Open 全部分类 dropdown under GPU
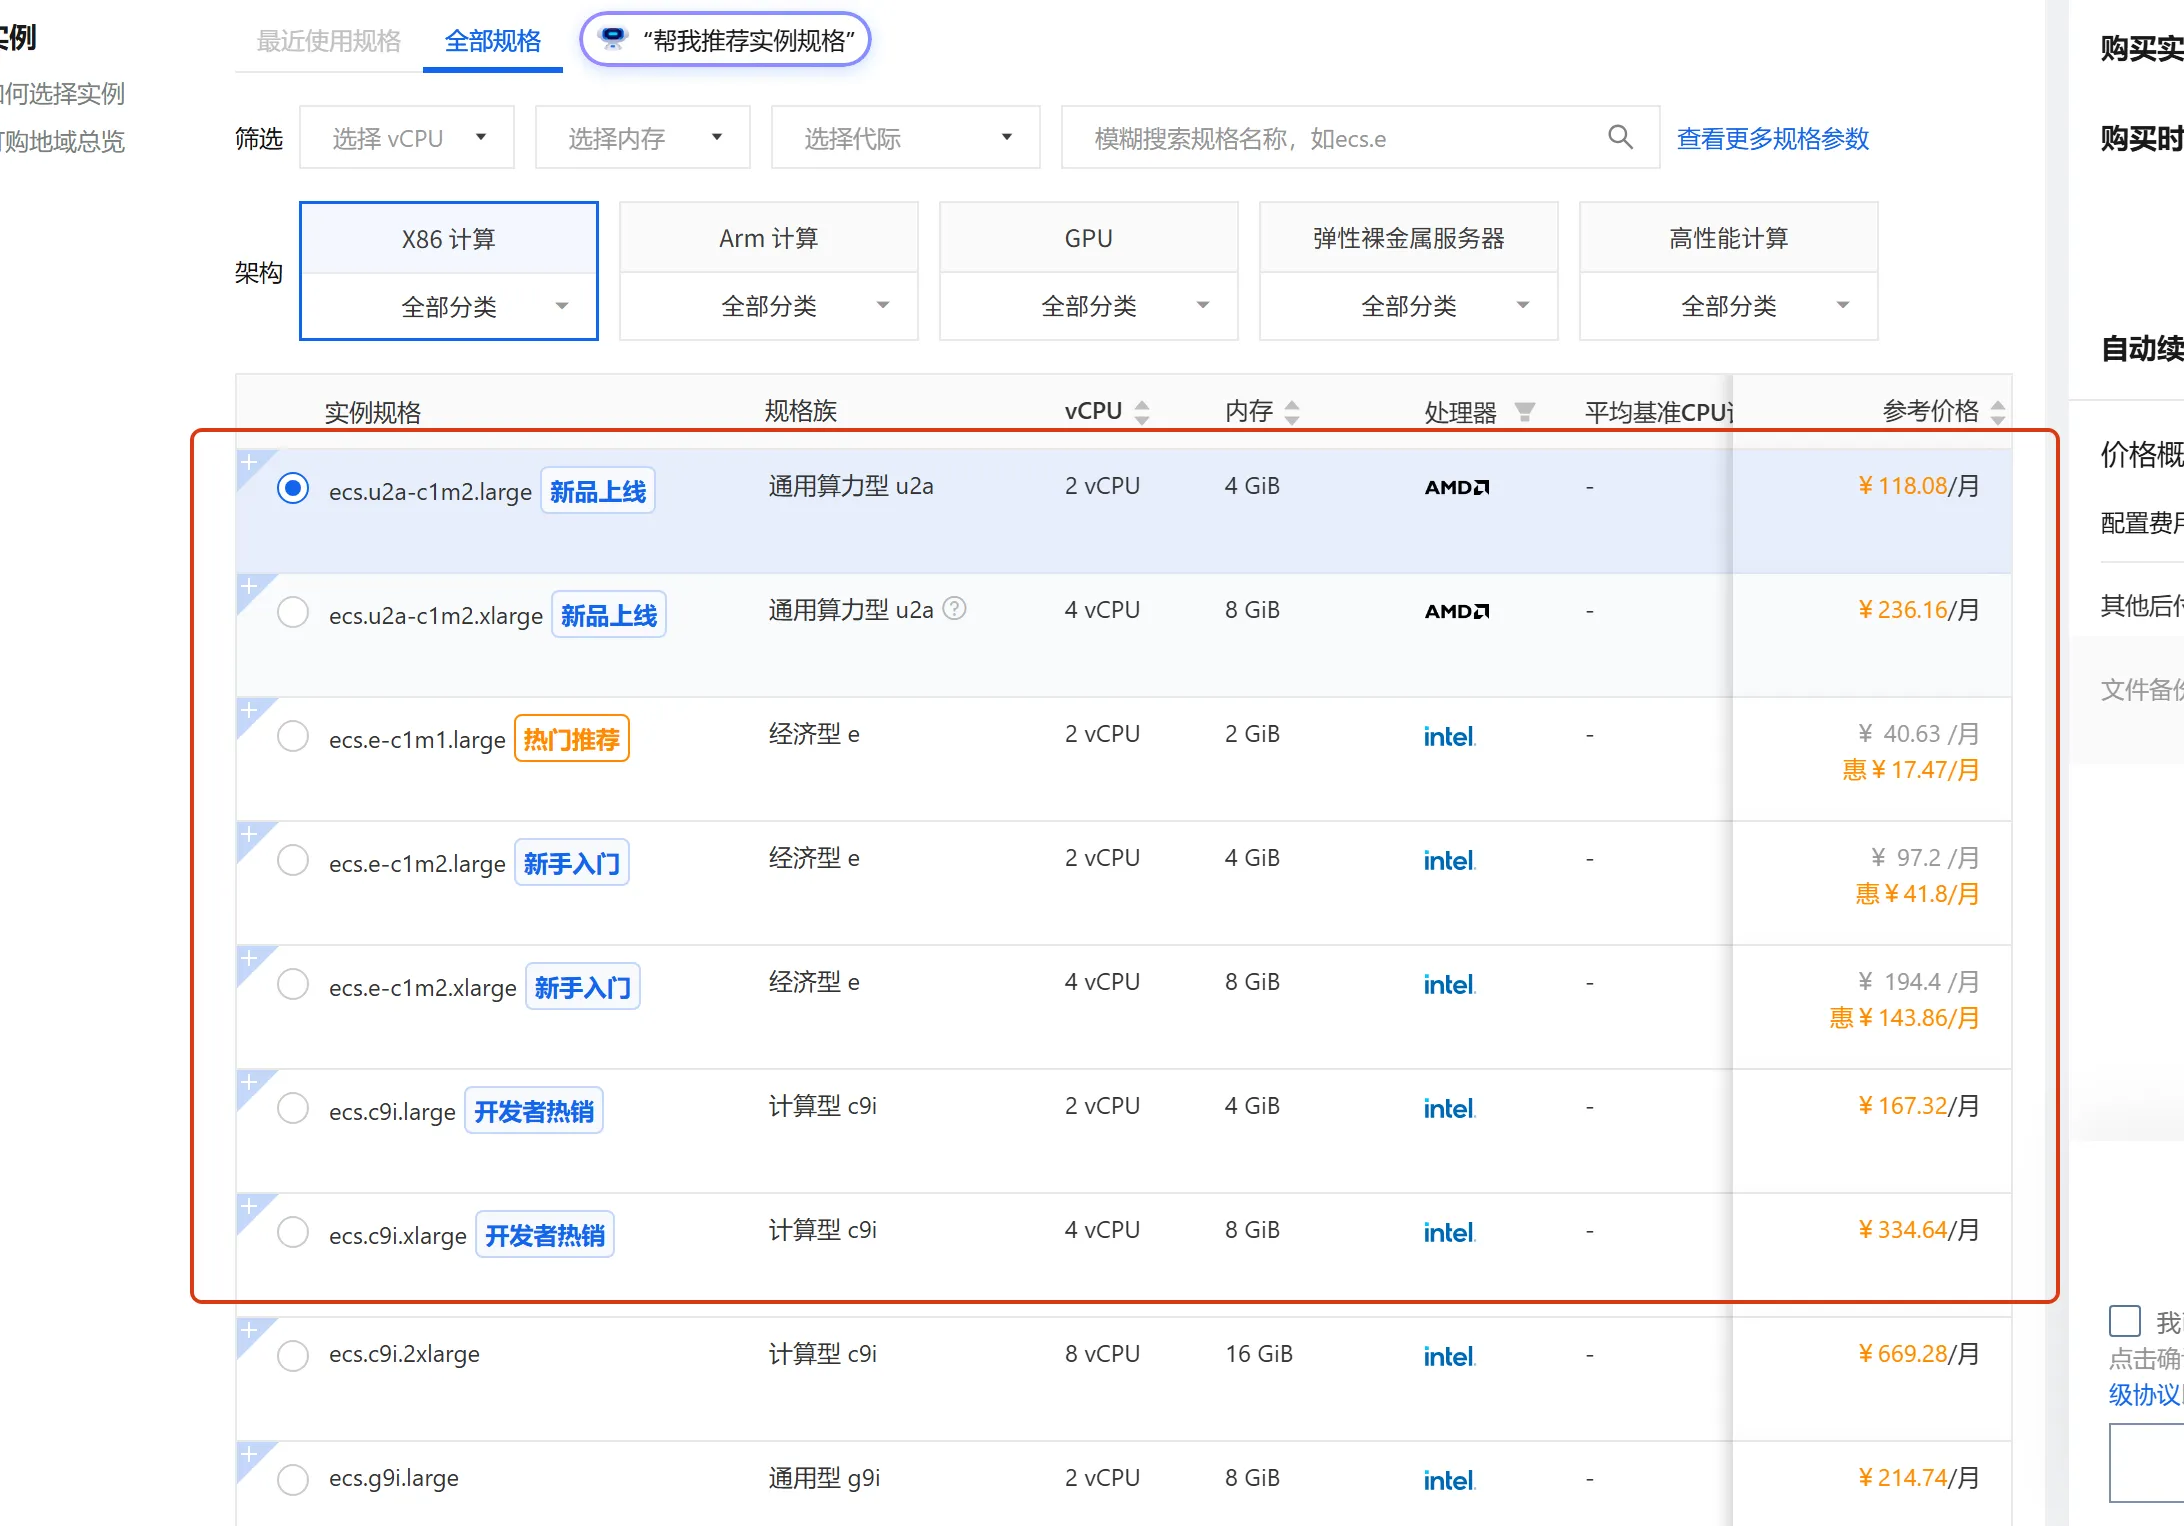The height and width of the screenshot is (1526, 2184). pos(1089,306)
